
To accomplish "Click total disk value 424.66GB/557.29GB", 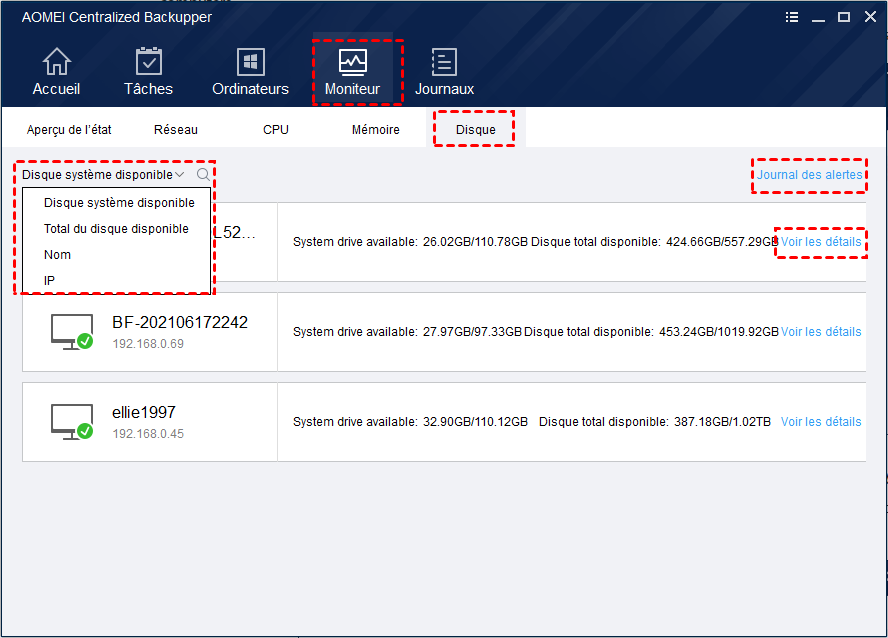I will coord(722,242).
